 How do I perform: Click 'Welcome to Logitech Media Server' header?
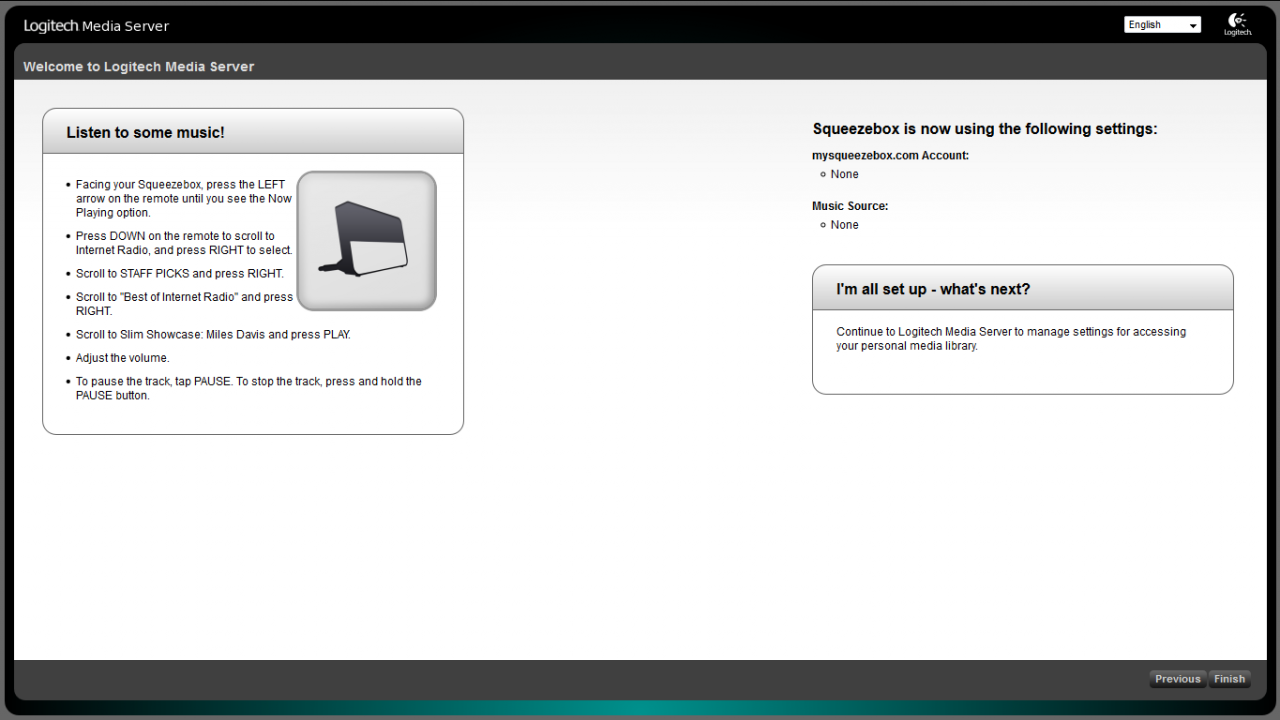(139, 67)
